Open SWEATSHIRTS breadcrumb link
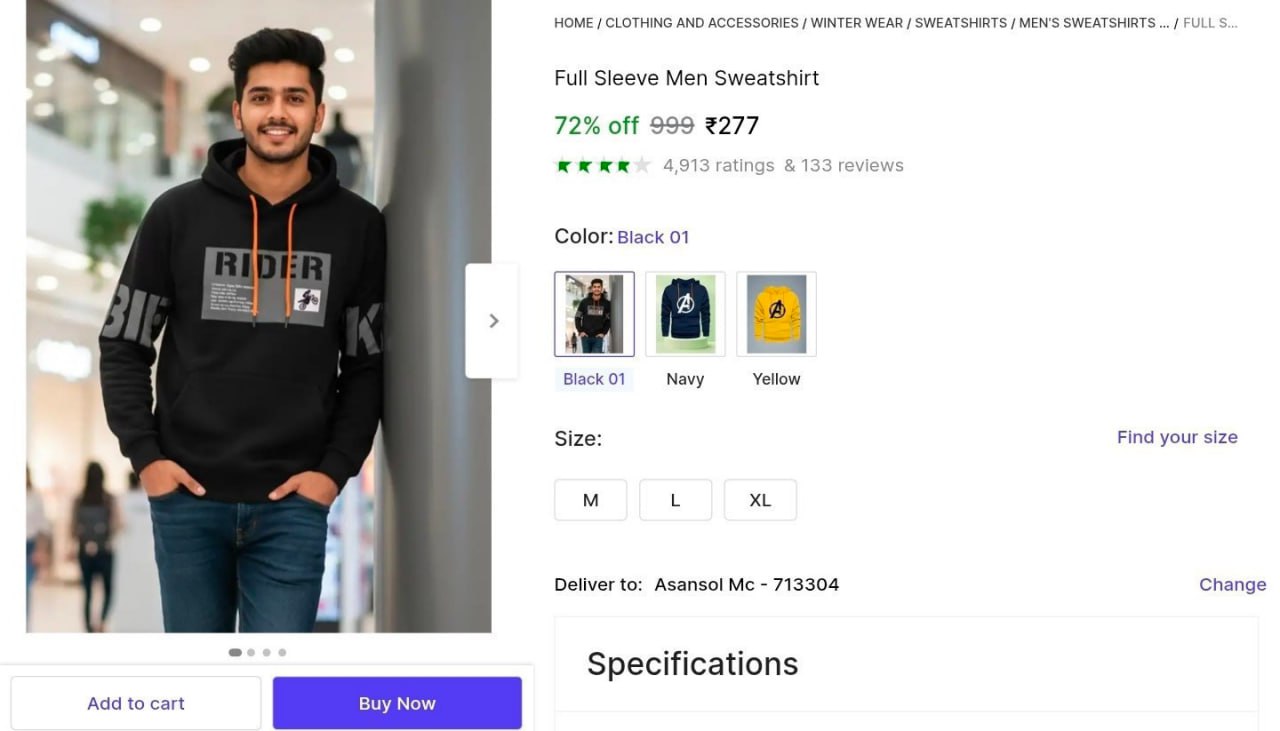The height and width of the screenshot is (731, 1280). click(960, 22)
